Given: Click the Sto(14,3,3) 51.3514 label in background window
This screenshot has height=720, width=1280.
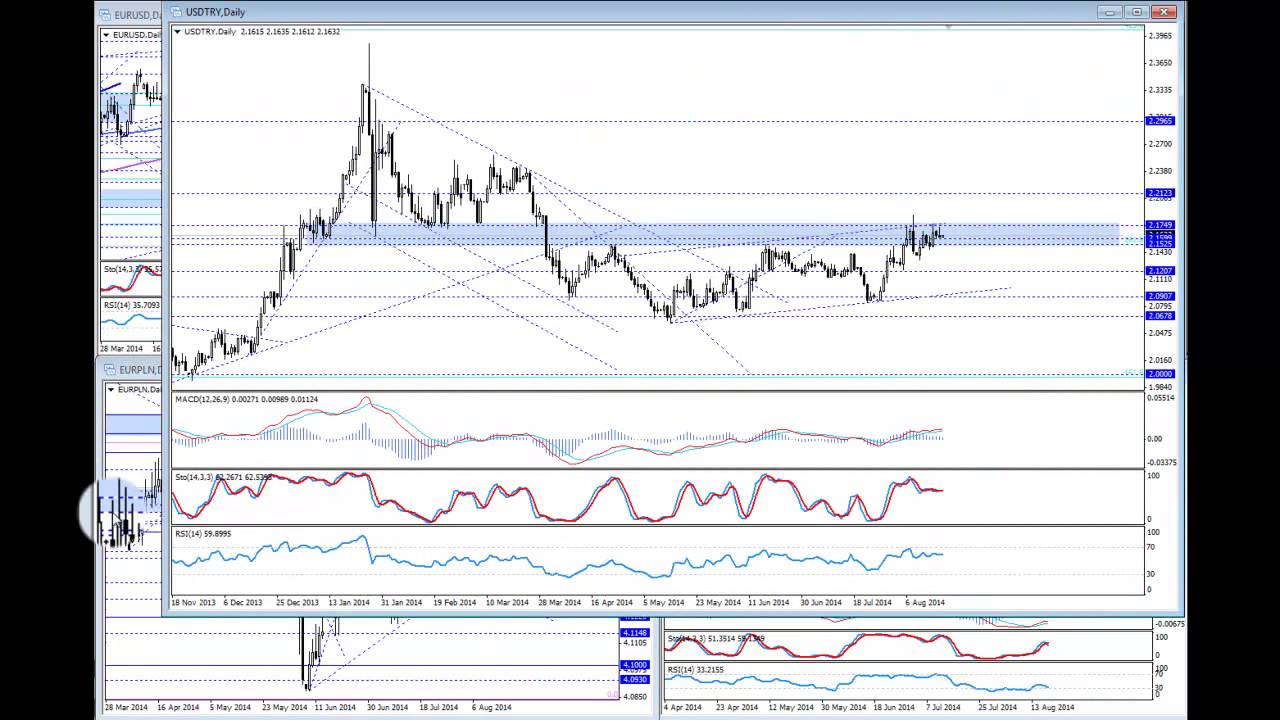Looking at the screenshot, I should click(x=715, y=638).
